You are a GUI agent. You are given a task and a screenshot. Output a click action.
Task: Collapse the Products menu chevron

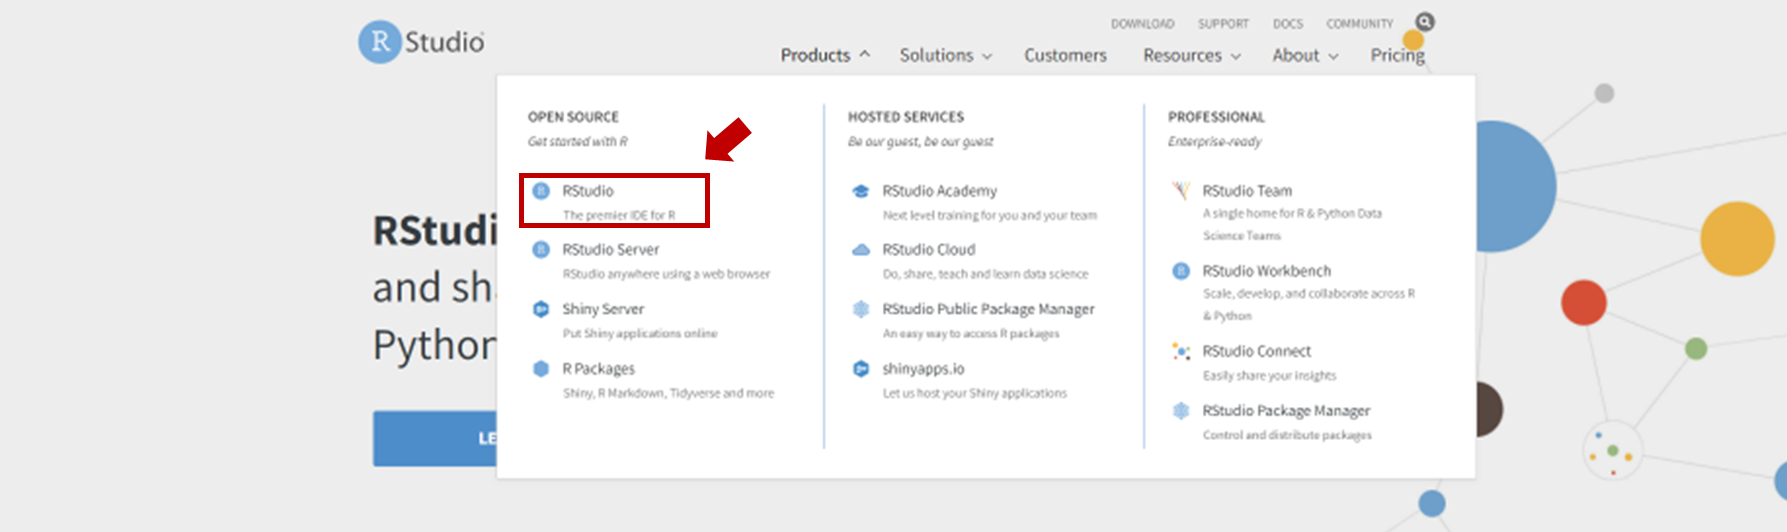click(865, 54)
